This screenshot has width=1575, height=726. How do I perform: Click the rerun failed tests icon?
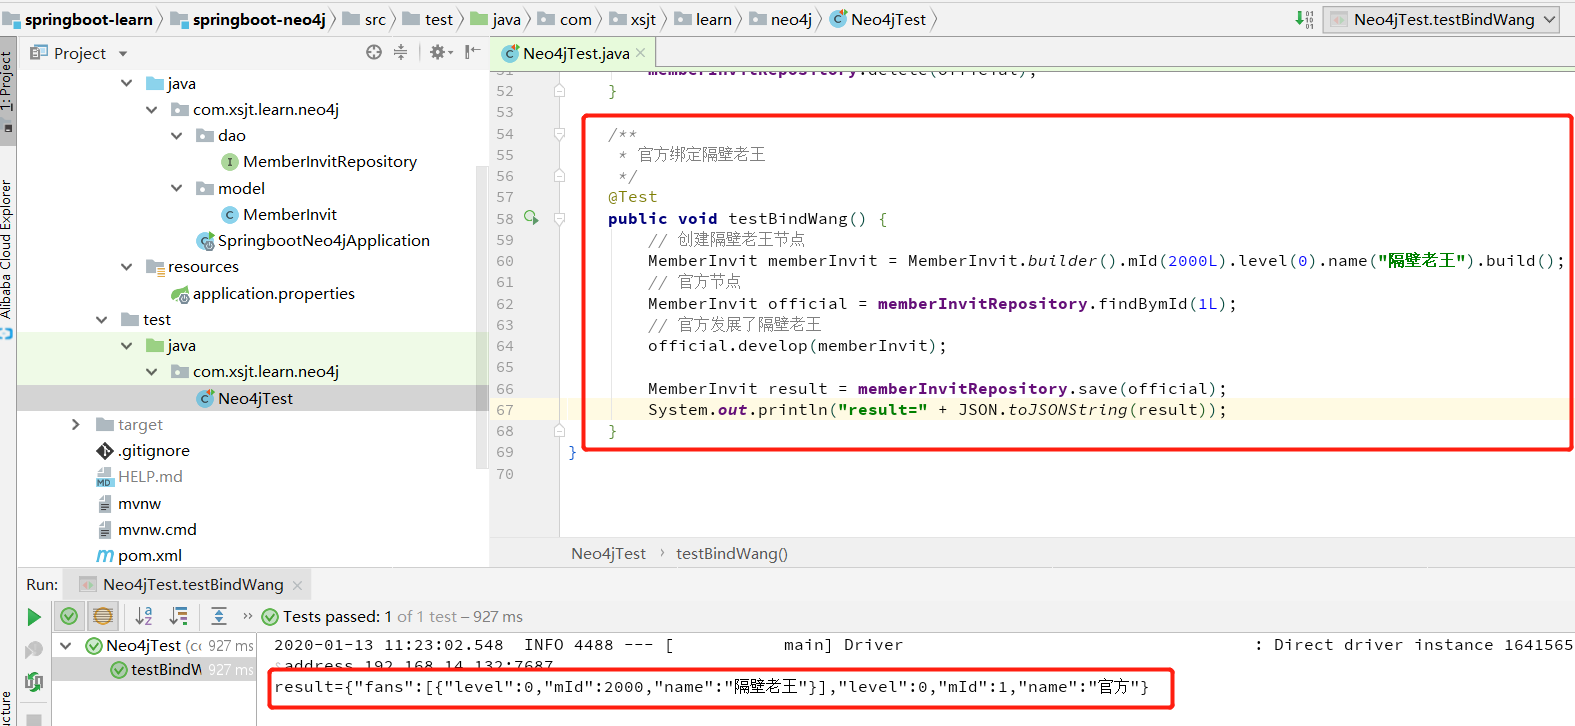34,650
